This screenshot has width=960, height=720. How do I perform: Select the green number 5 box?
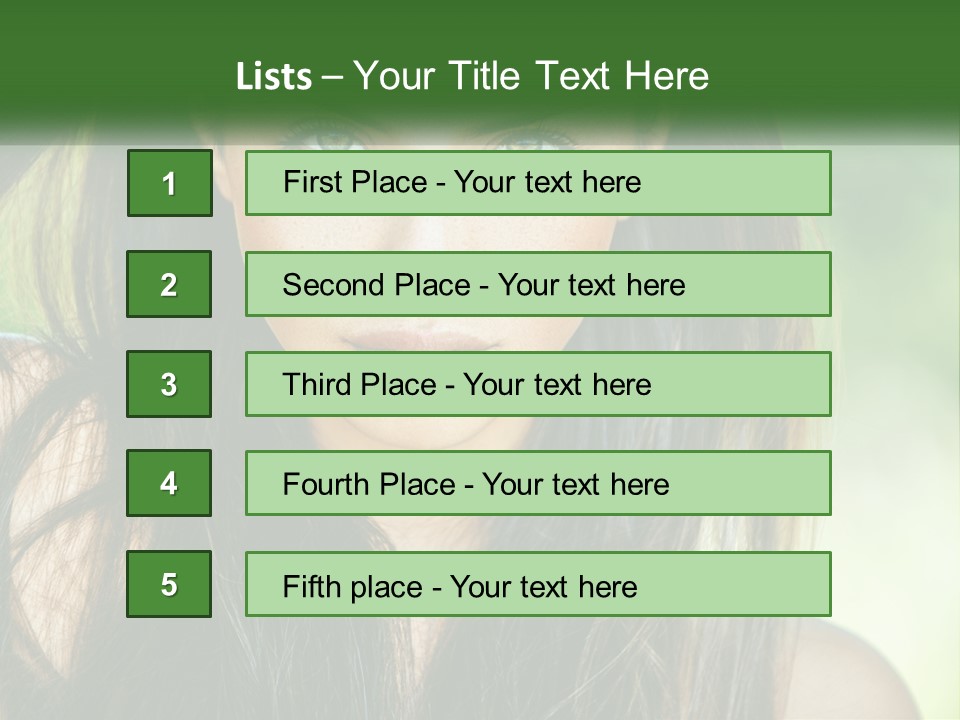pyautogui.click(x=169, y=584)
